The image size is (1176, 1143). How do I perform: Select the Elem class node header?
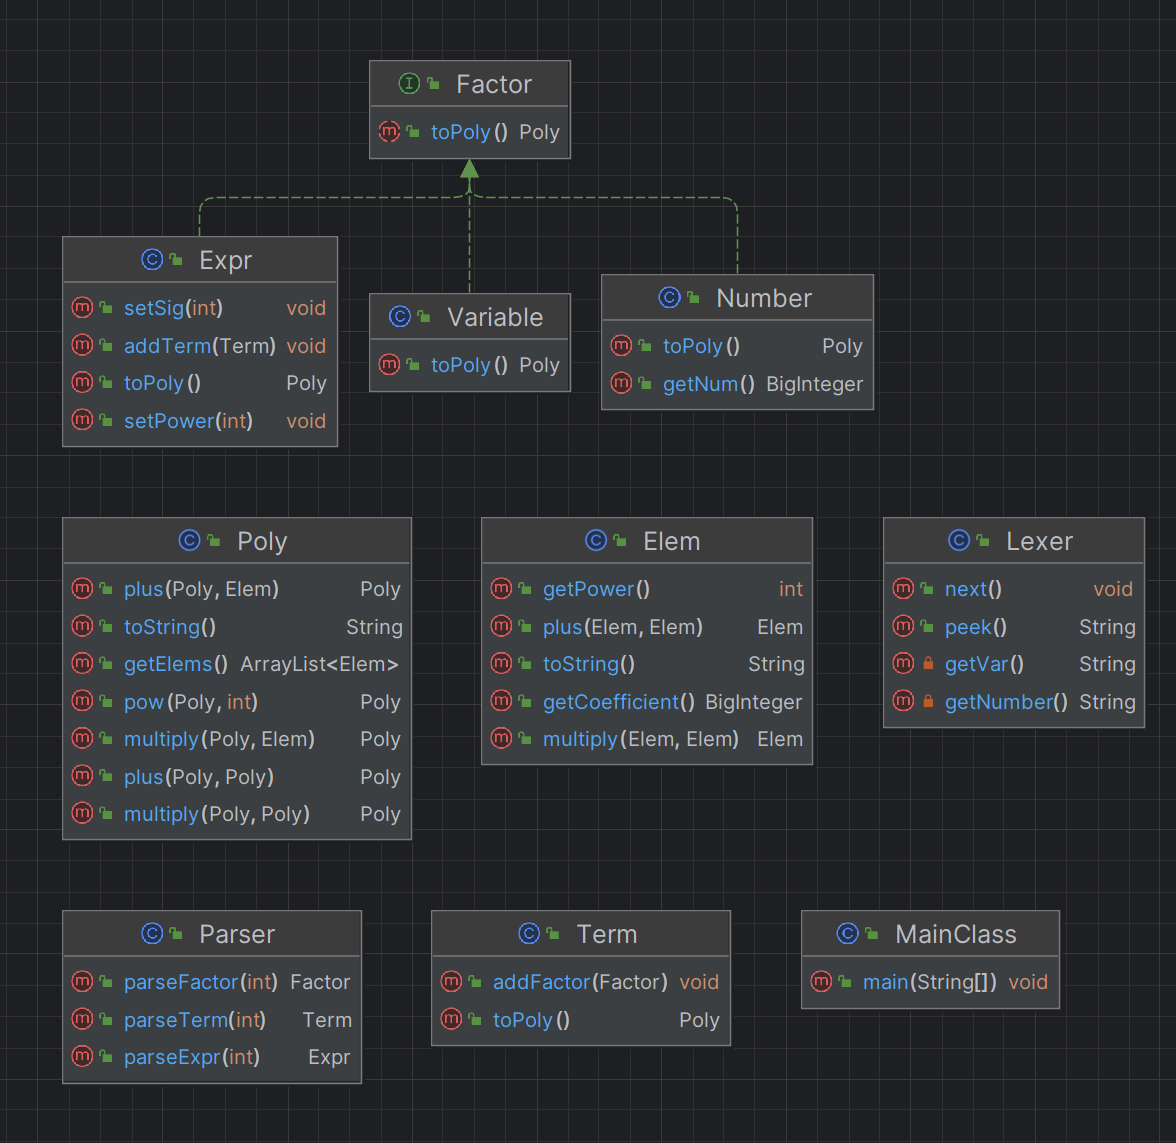point(646,541)
